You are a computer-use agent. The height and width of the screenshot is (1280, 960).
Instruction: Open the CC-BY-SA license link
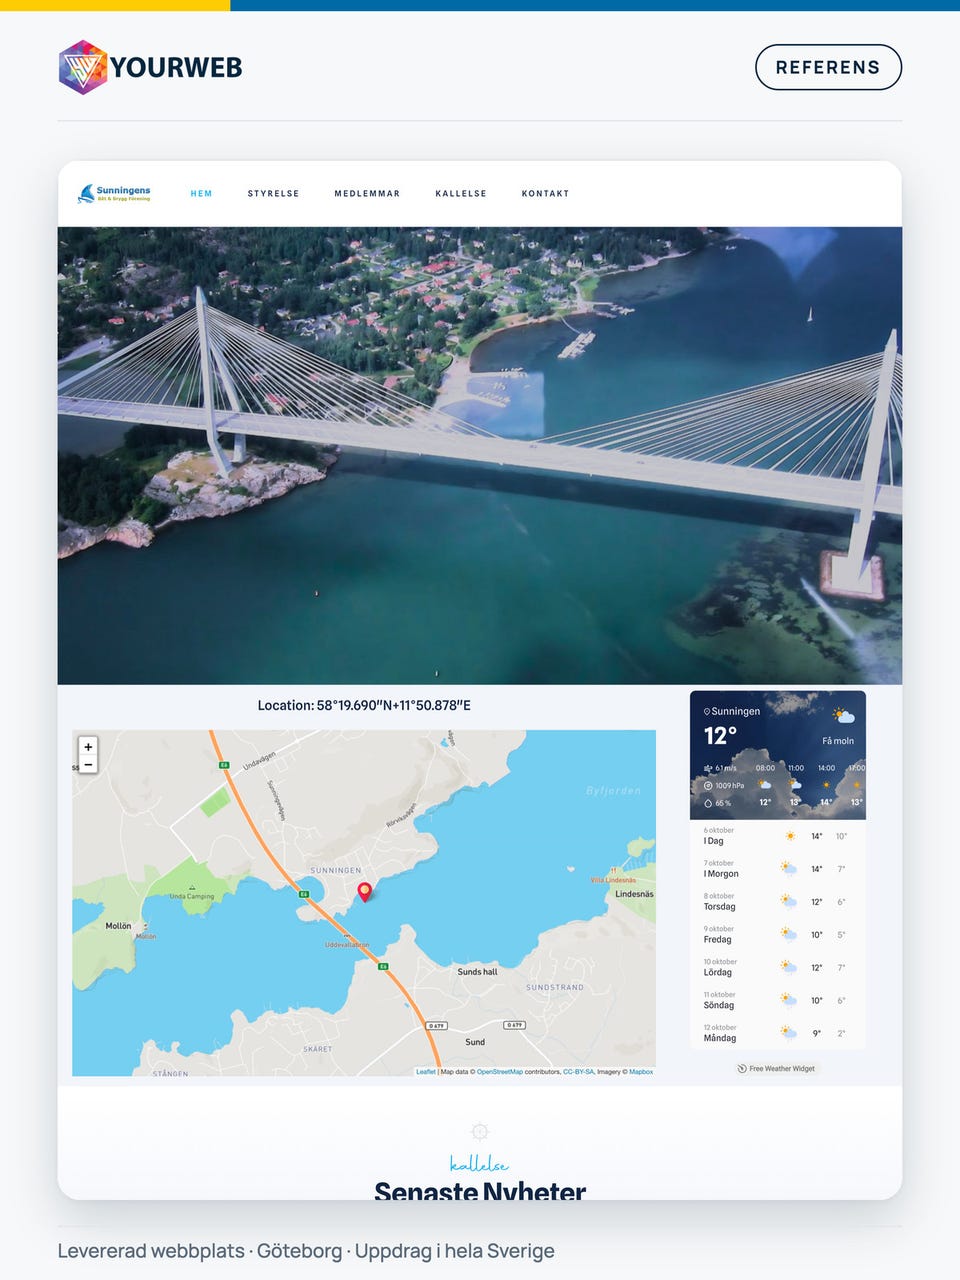click(578, 1072)
